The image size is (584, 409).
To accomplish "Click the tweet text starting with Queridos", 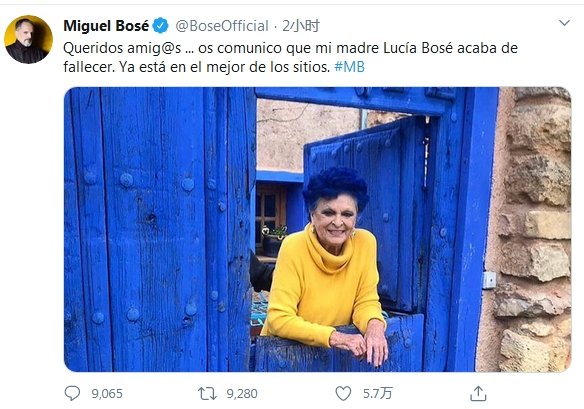I will click(x=291, y=57).
